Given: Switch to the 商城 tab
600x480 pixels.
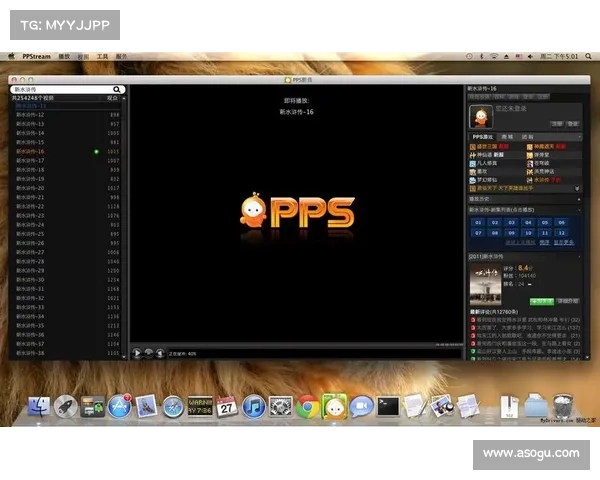Looking at the screenshot, I should [x=507, y=137].
